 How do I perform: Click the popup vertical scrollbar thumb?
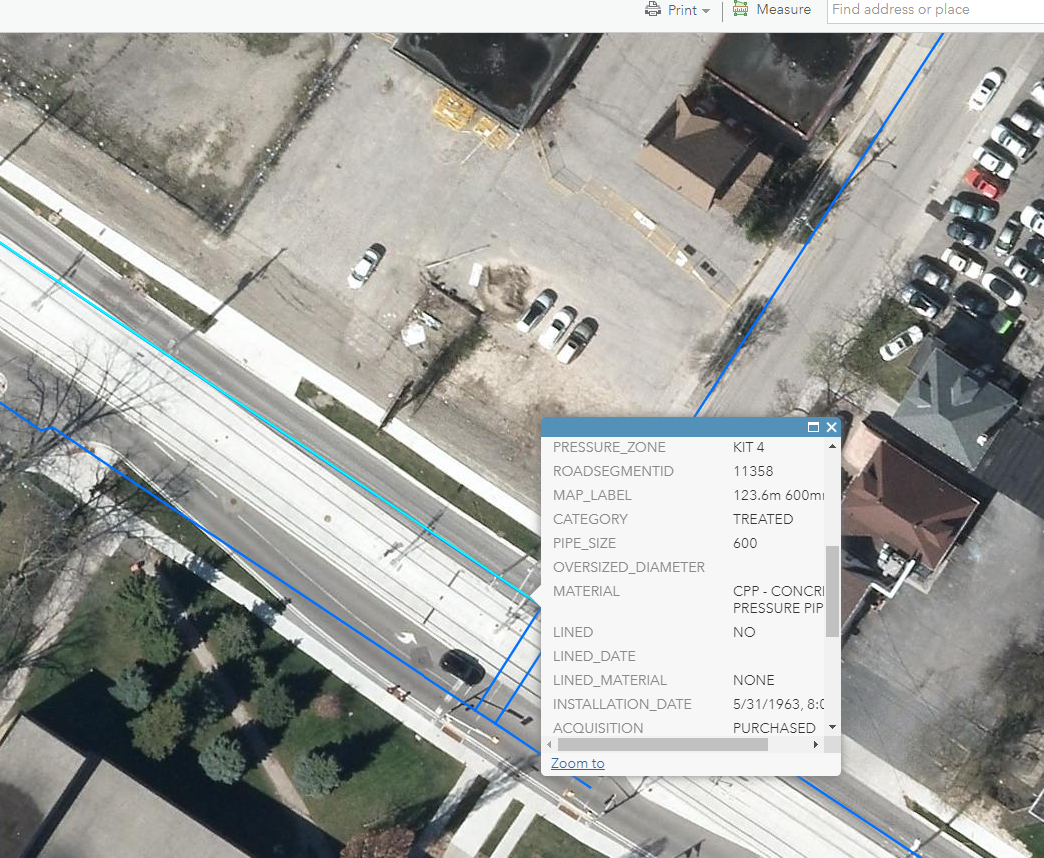(x=832, y=590)
